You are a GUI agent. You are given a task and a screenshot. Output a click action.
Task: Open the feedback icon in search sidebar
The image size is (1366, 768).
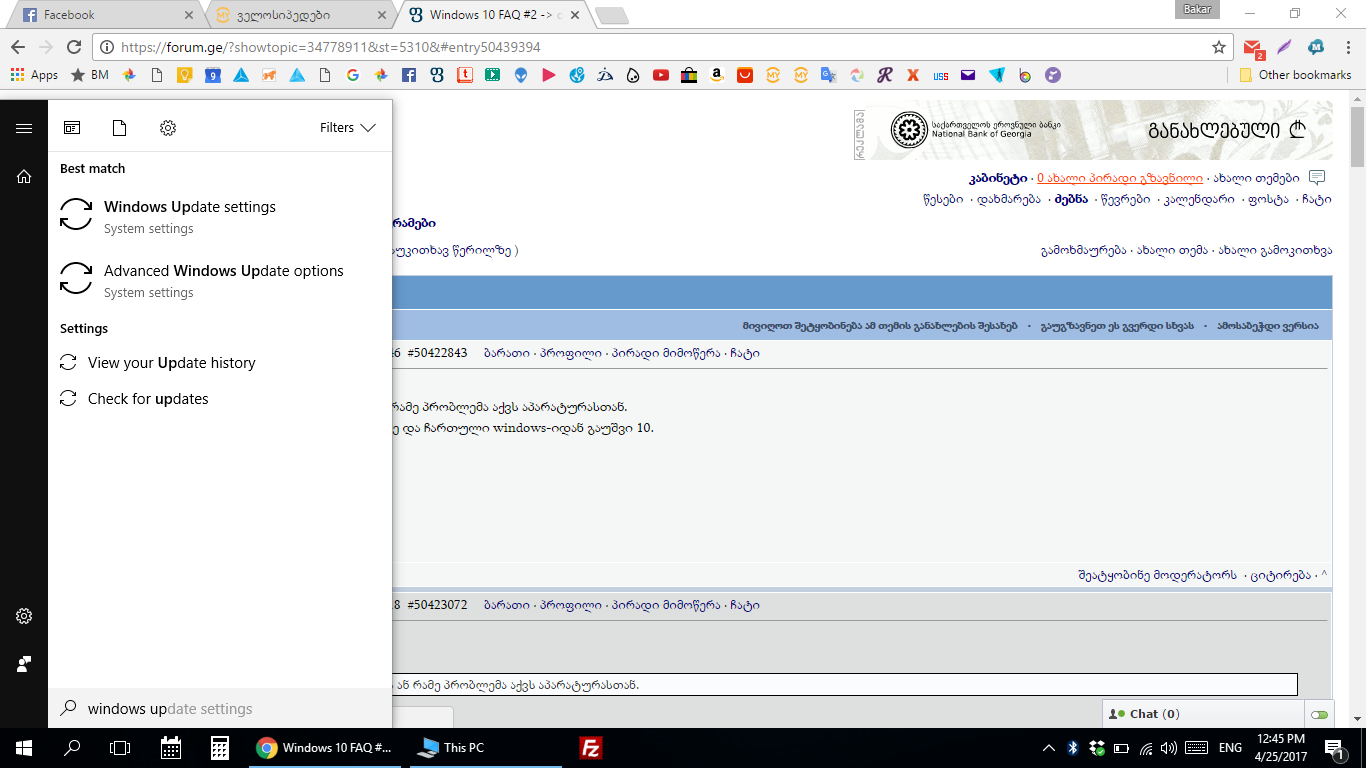pos(24,664)
